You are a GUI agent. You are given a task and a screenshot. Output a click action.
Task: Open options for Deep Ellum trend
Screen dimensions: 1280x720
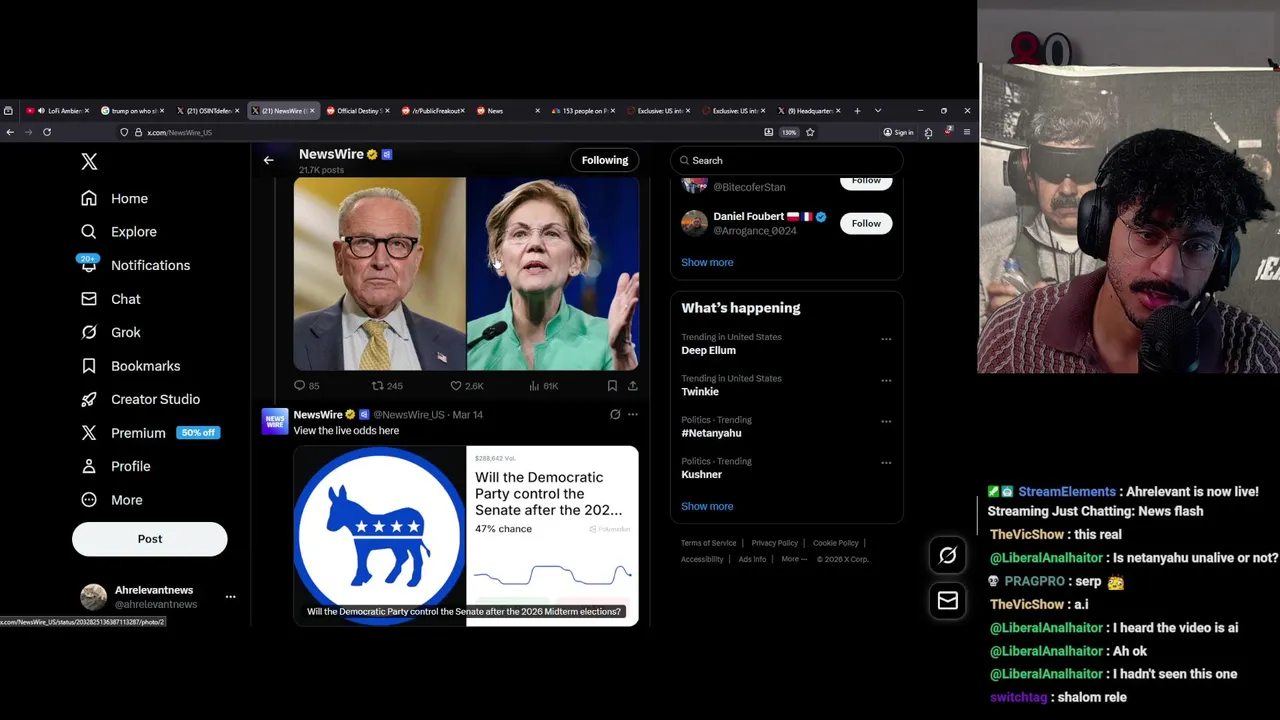point(886,339)
